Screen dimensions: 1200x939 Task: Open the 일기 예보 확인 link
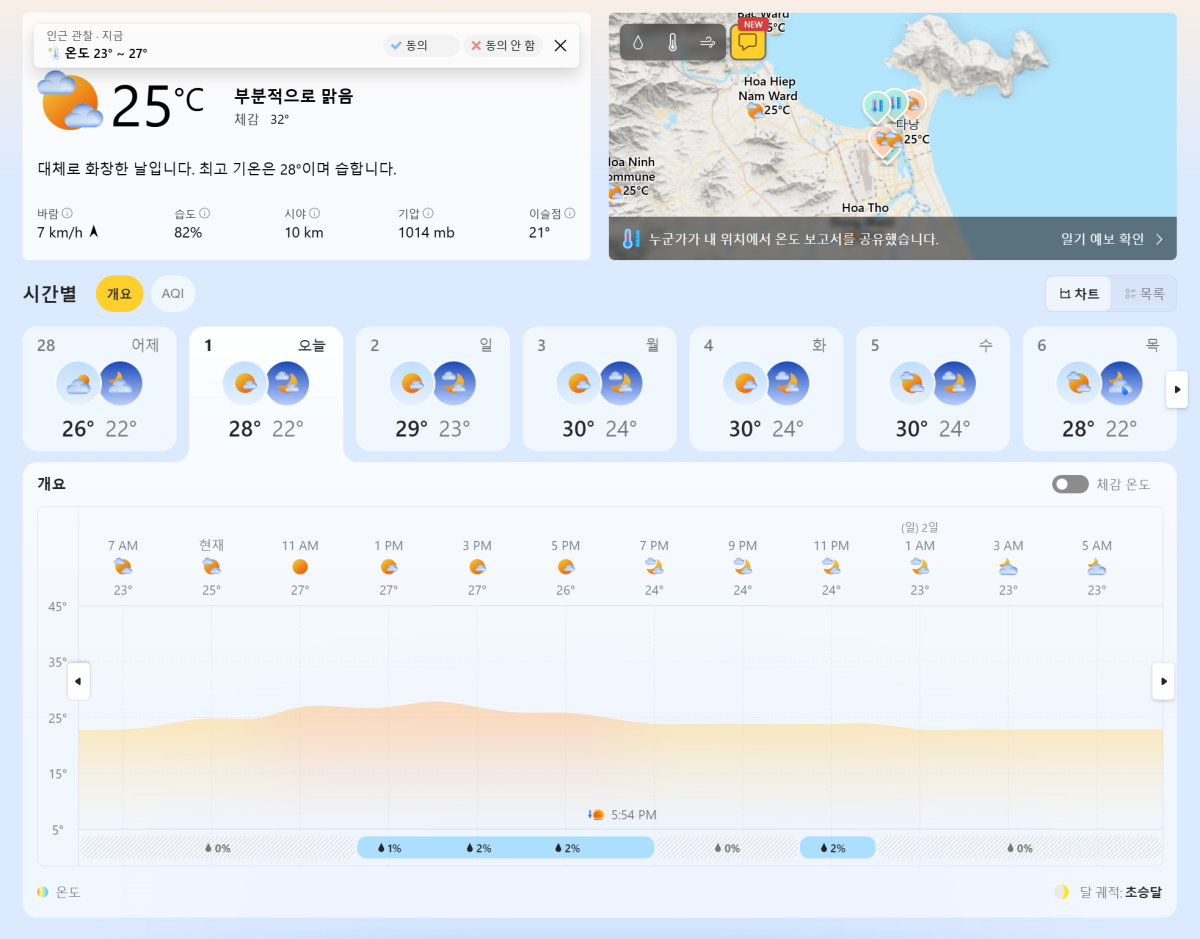click(1112, 239)
